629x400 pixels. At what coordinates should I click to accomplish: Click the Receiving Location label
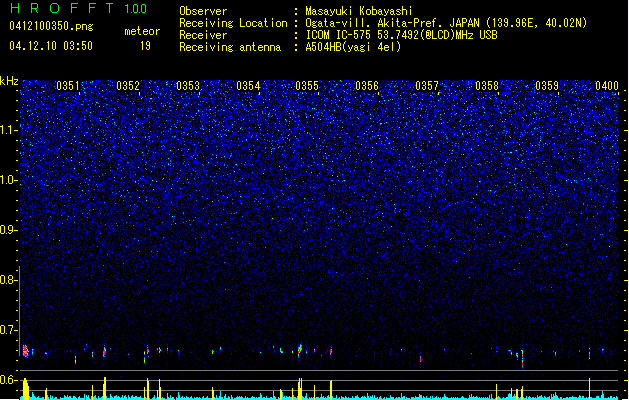click(x=233, y=23)
